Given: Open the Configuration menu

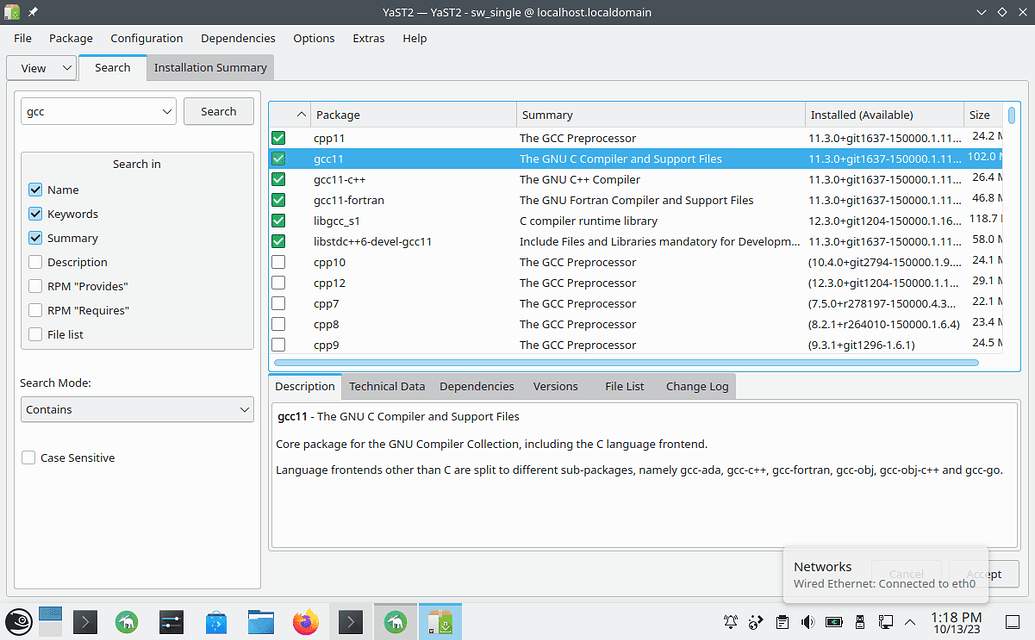Looking at the screenshot, I should (147, 38).
